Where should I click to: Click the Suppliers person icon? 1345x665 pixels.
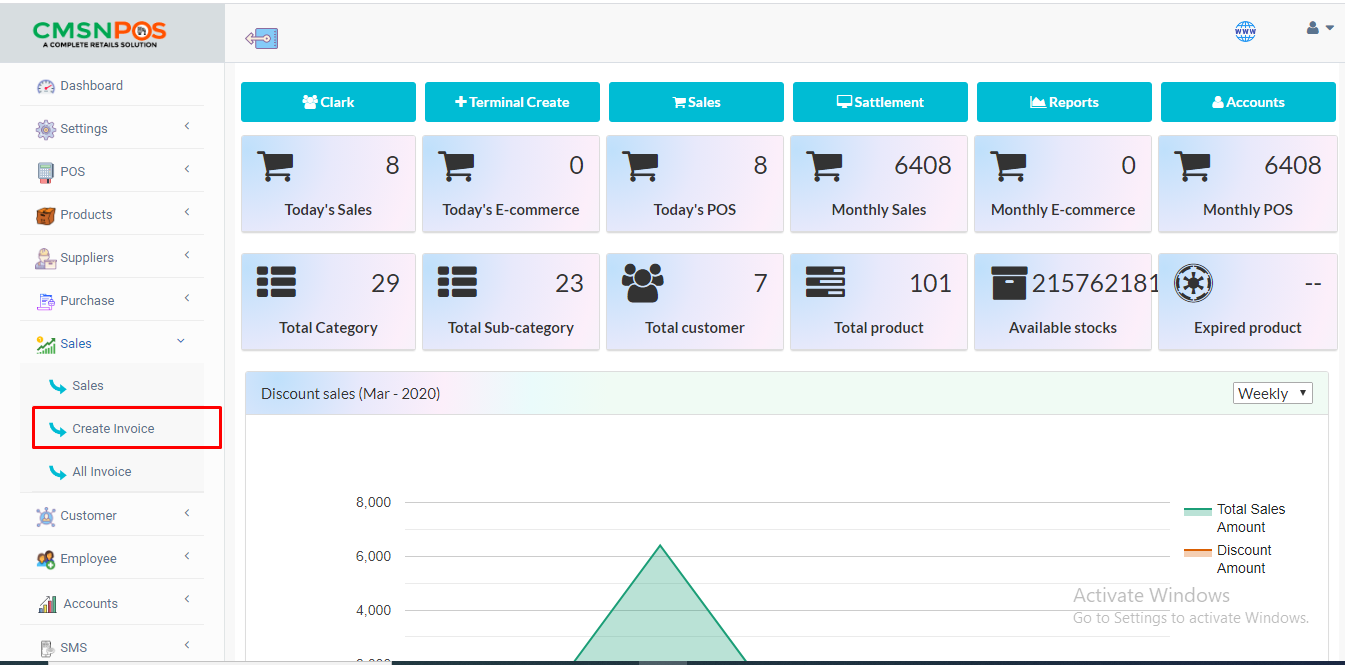(46, 258)
